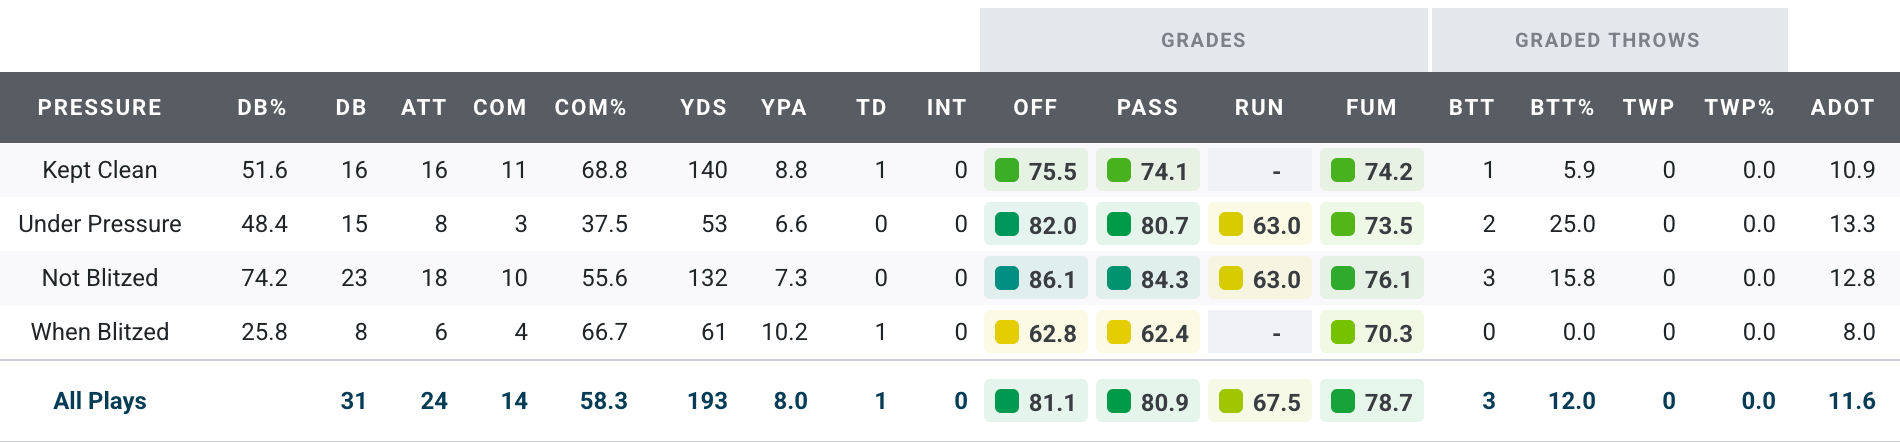Select the GRADED THROWS group header
1900x442 pixels.
click(1607, 40)
